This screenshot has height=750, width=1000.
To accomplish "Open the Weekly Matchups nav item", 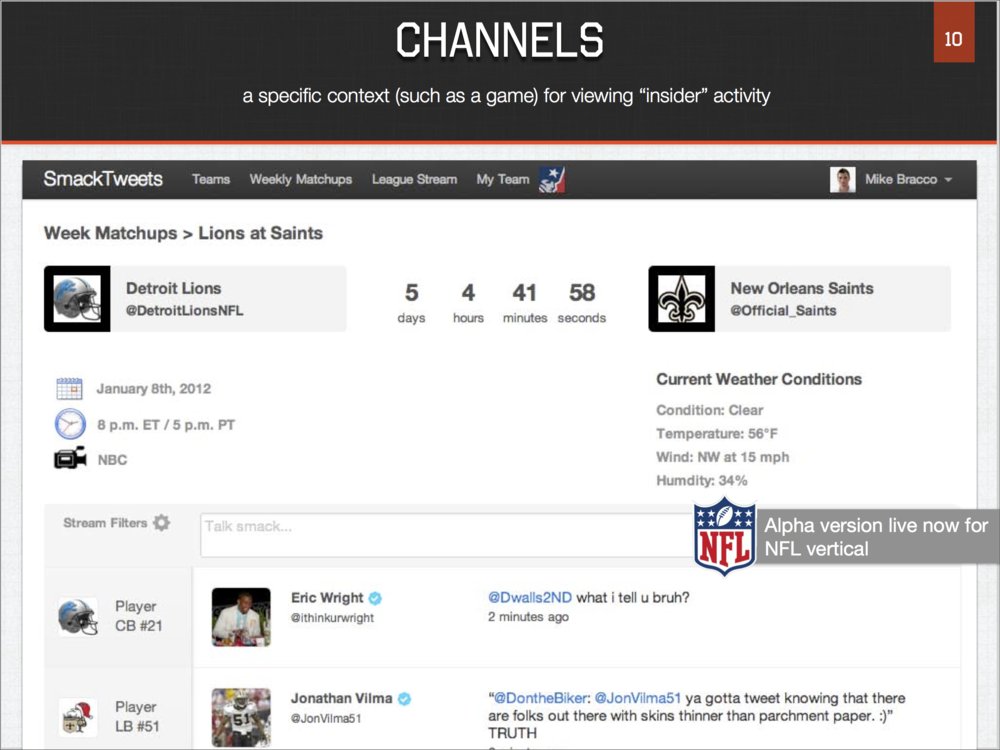I will pos(300,179).
